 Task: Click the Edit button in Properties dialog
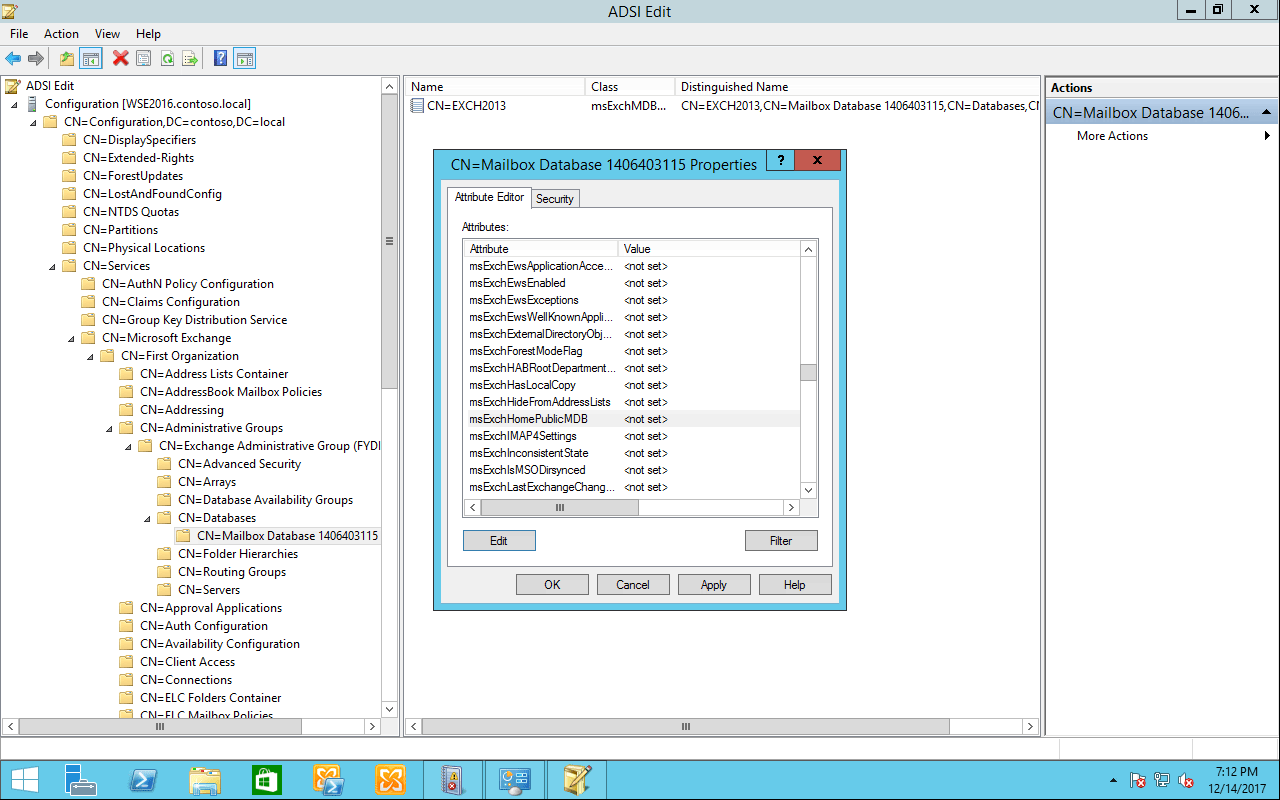(499, 541)
